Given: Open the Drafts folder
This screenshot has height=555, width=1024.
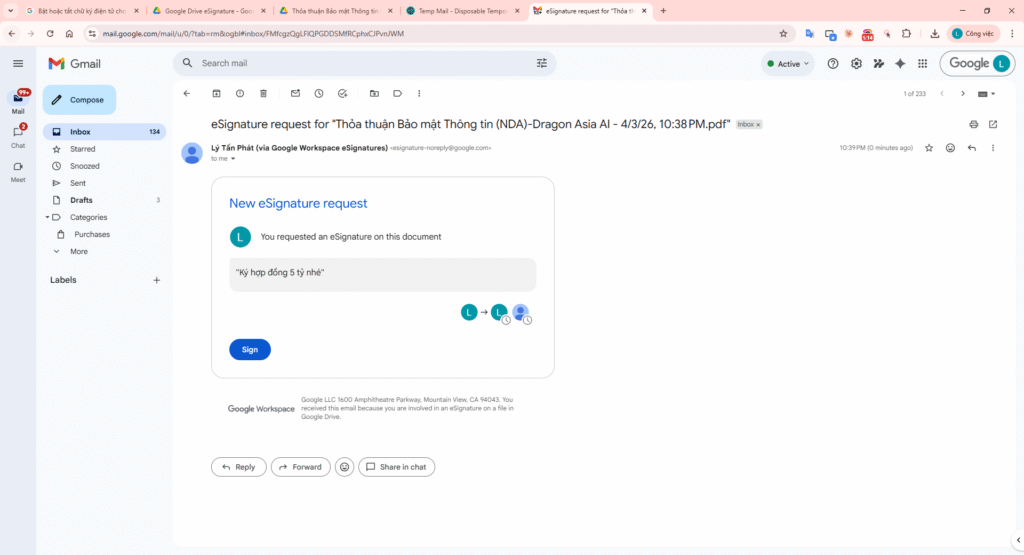Looking at the screenshot, I should pyautogui.click(x=81, y=200).
